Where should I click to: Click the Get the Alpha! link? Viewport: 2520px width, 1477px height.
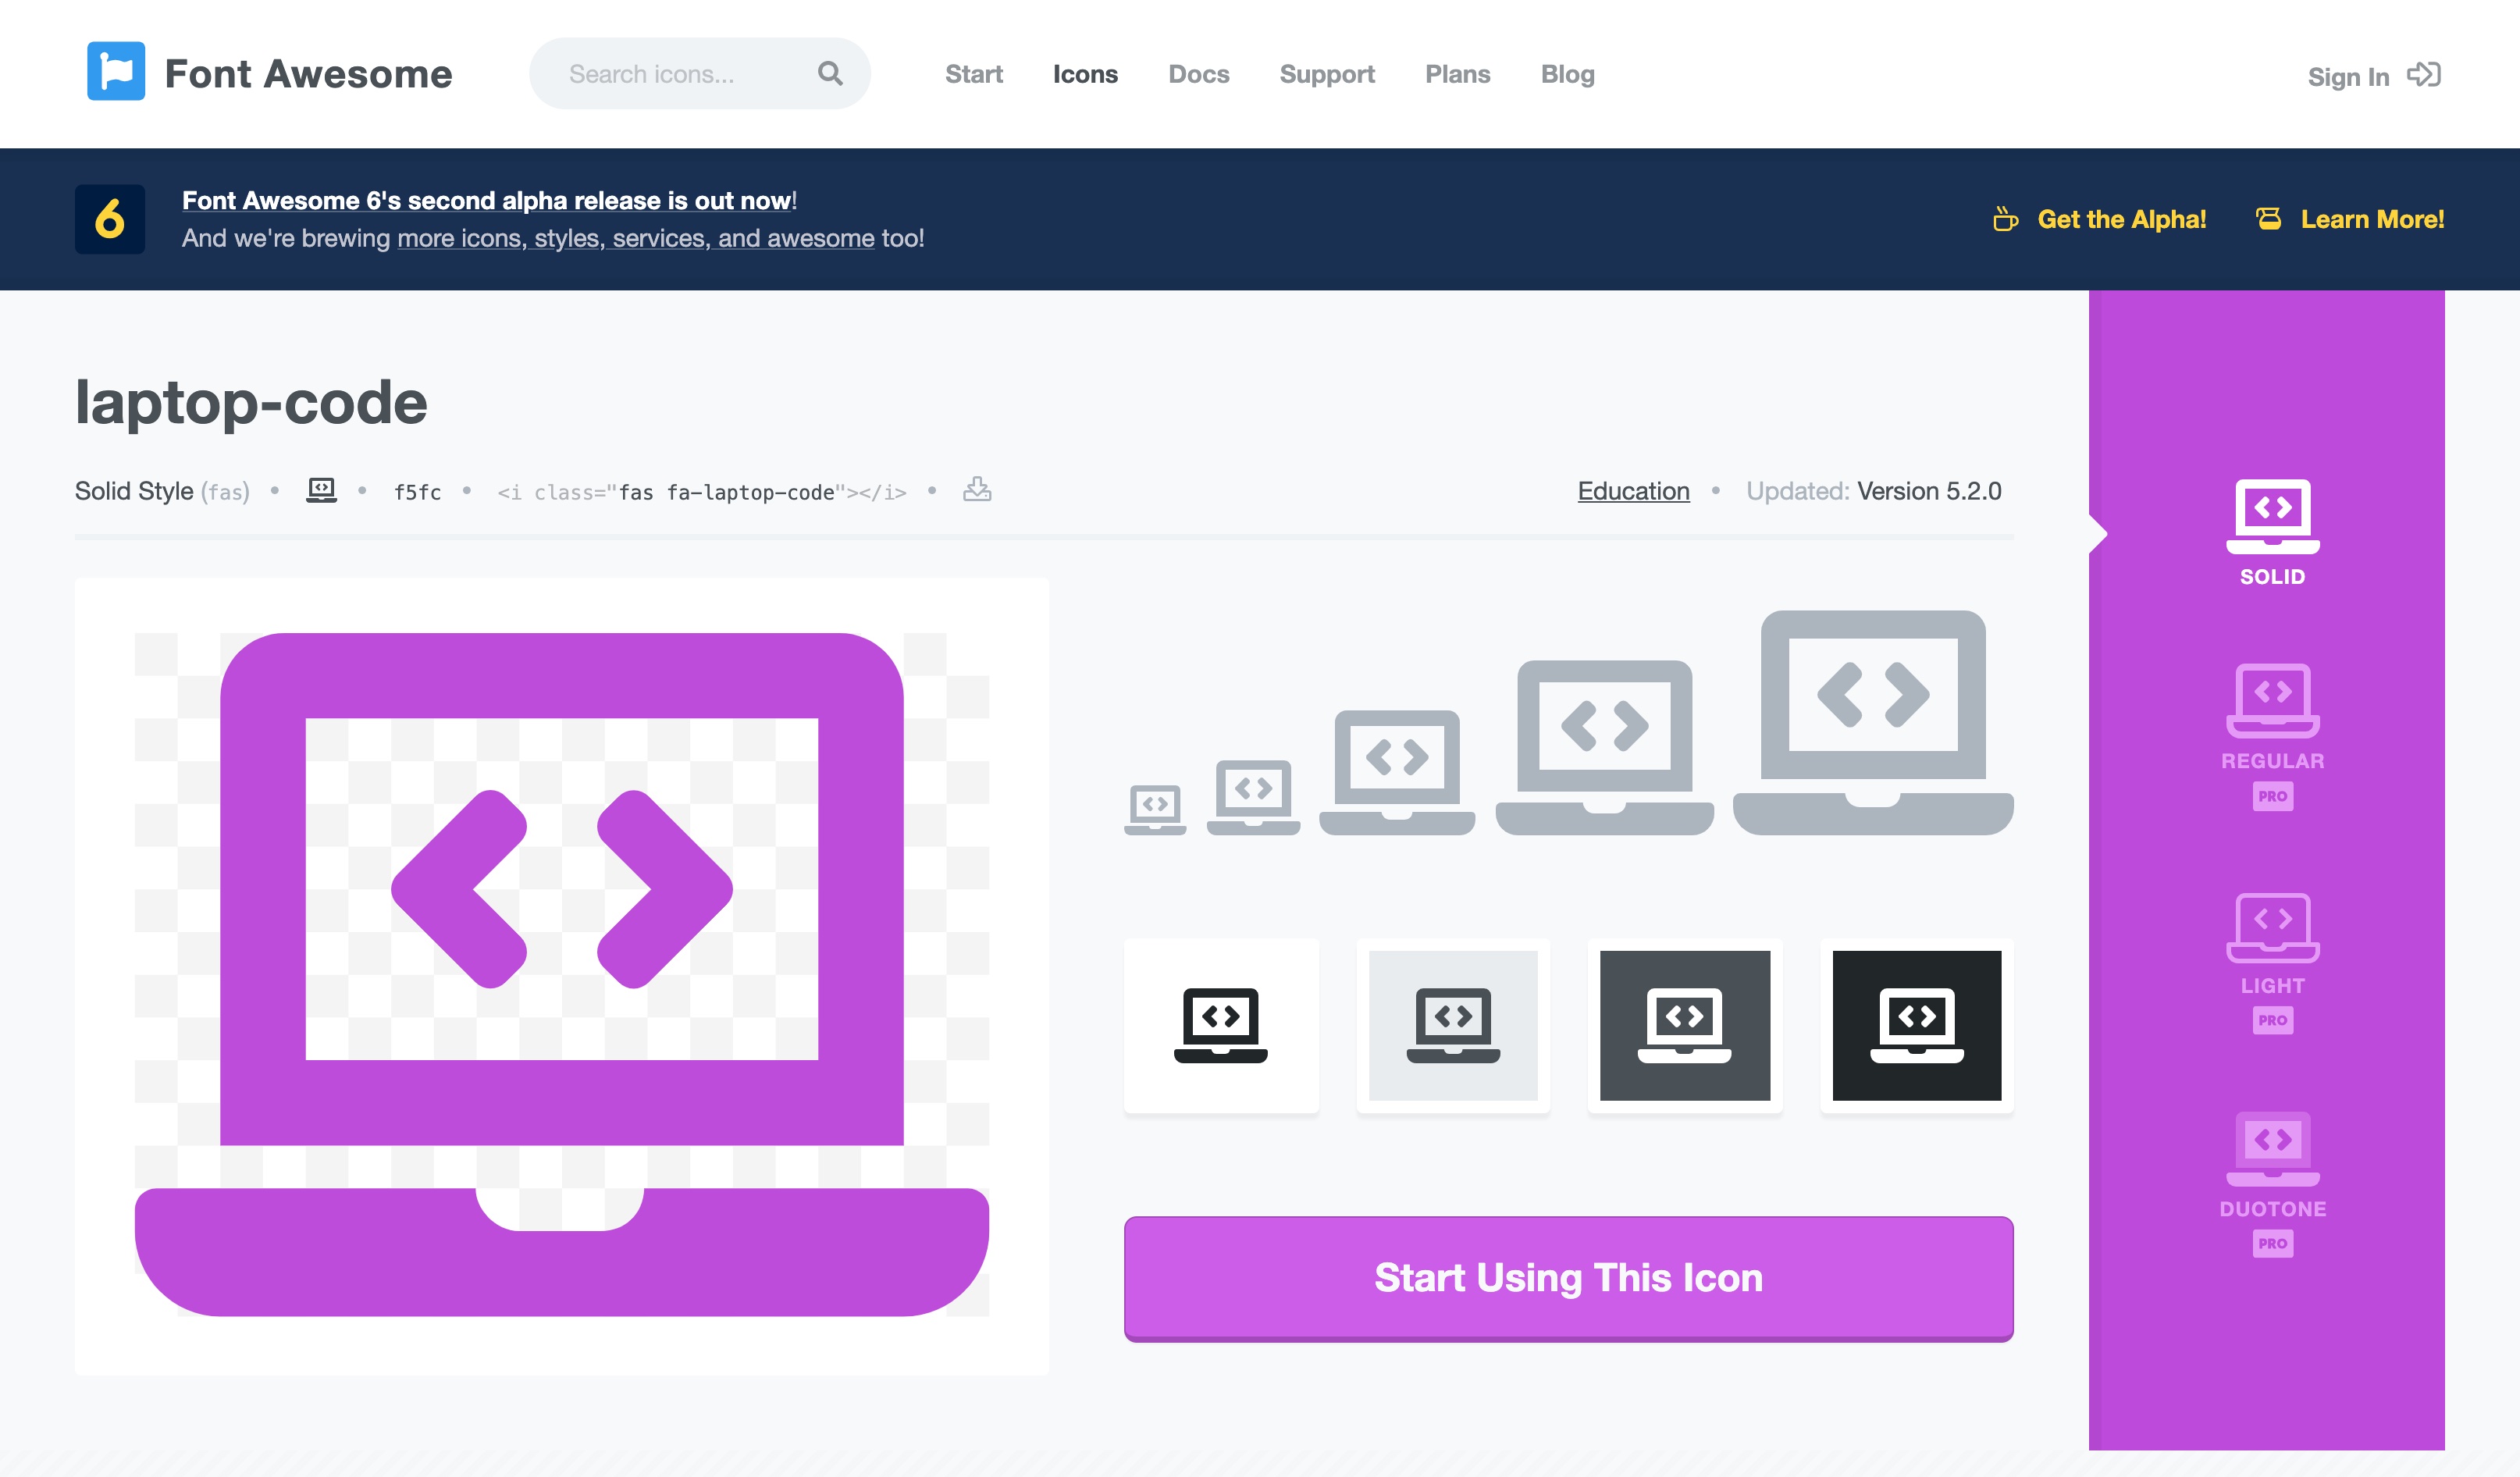2121,219
